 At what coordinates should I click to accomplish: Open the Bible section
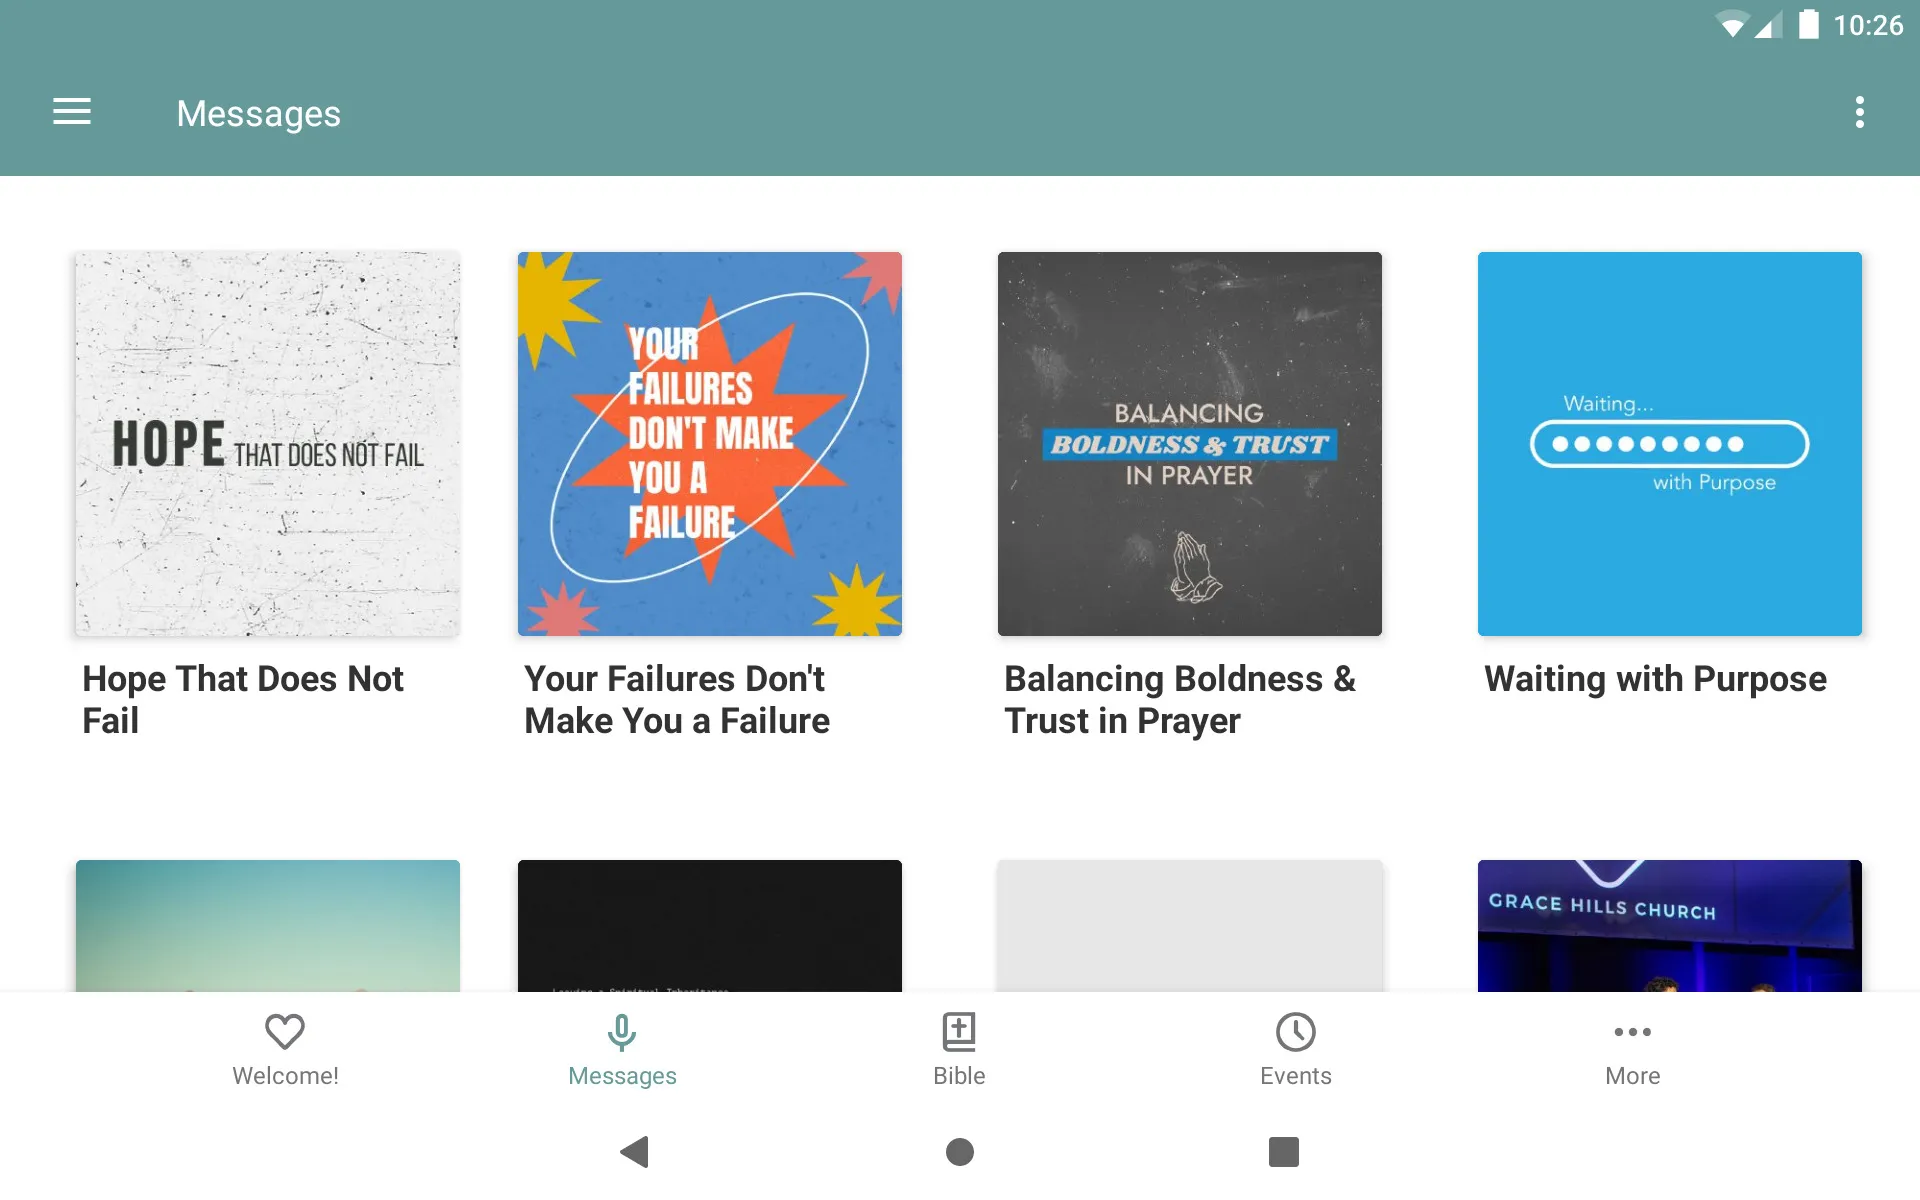[x=958, y=1048]
